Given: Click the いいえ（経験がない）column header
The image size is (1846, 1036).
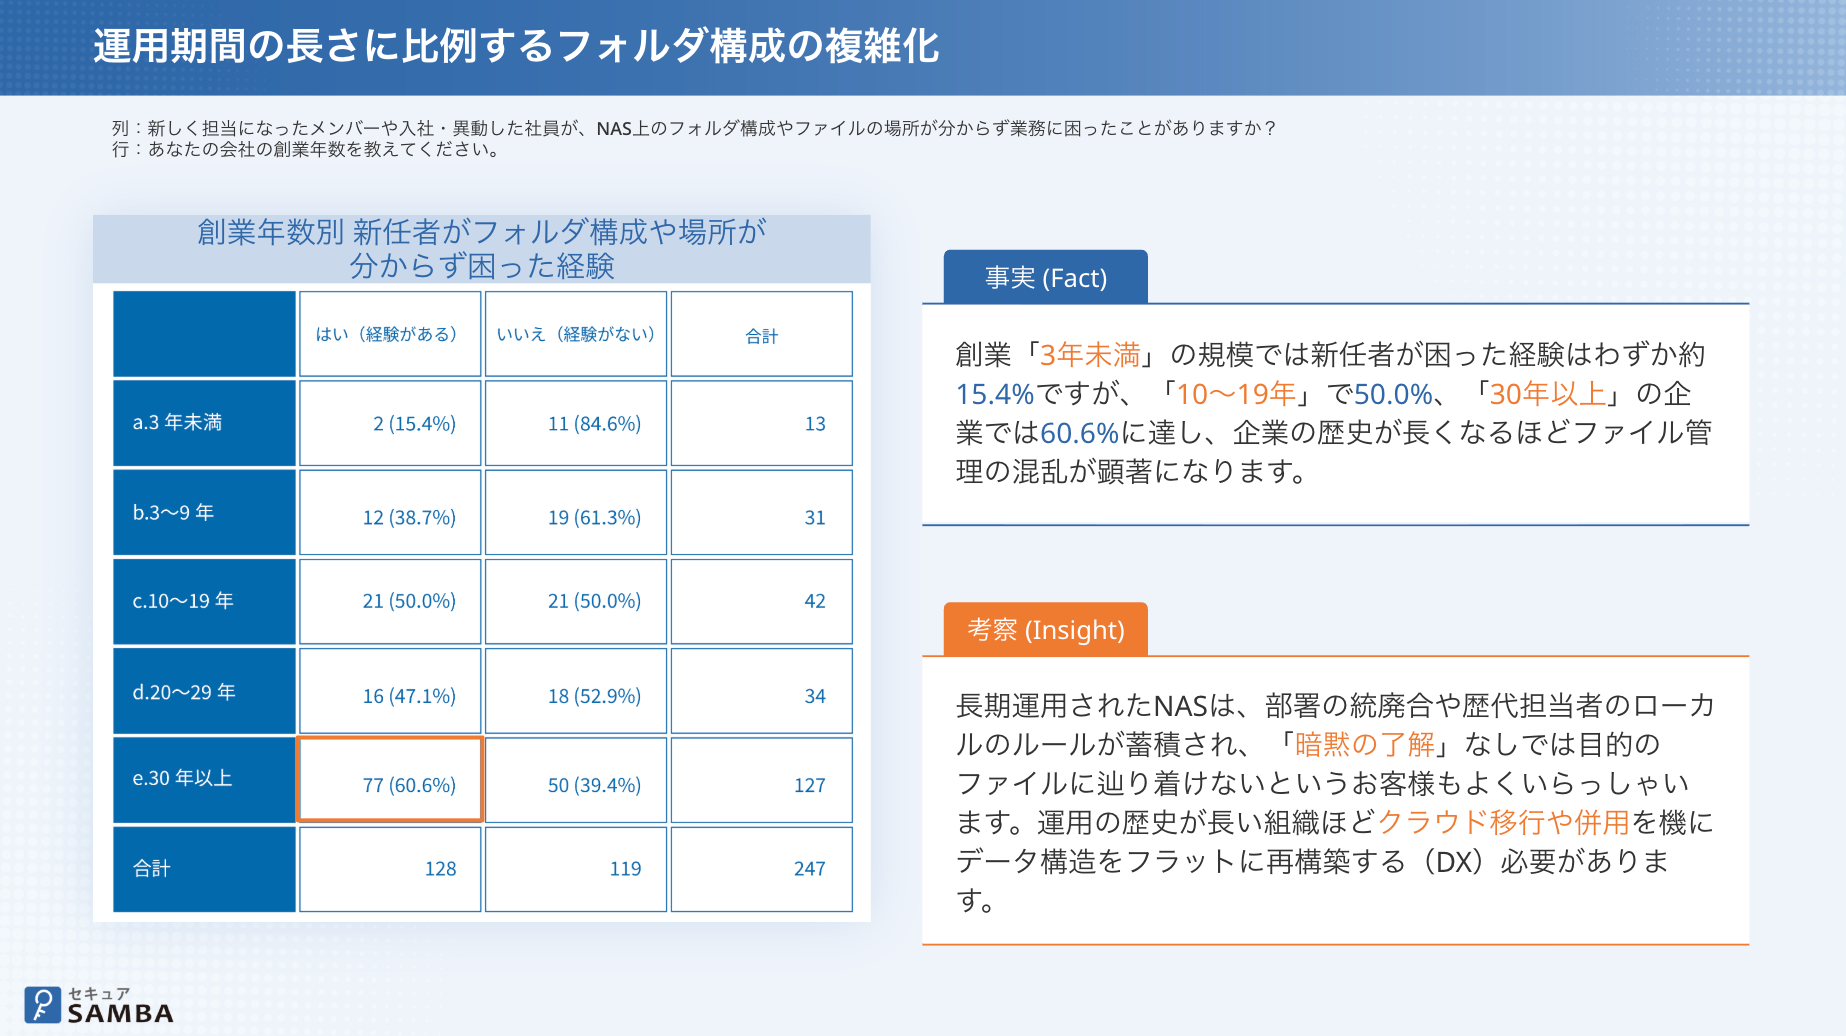Looking at the screenshot, I should 576,334.
